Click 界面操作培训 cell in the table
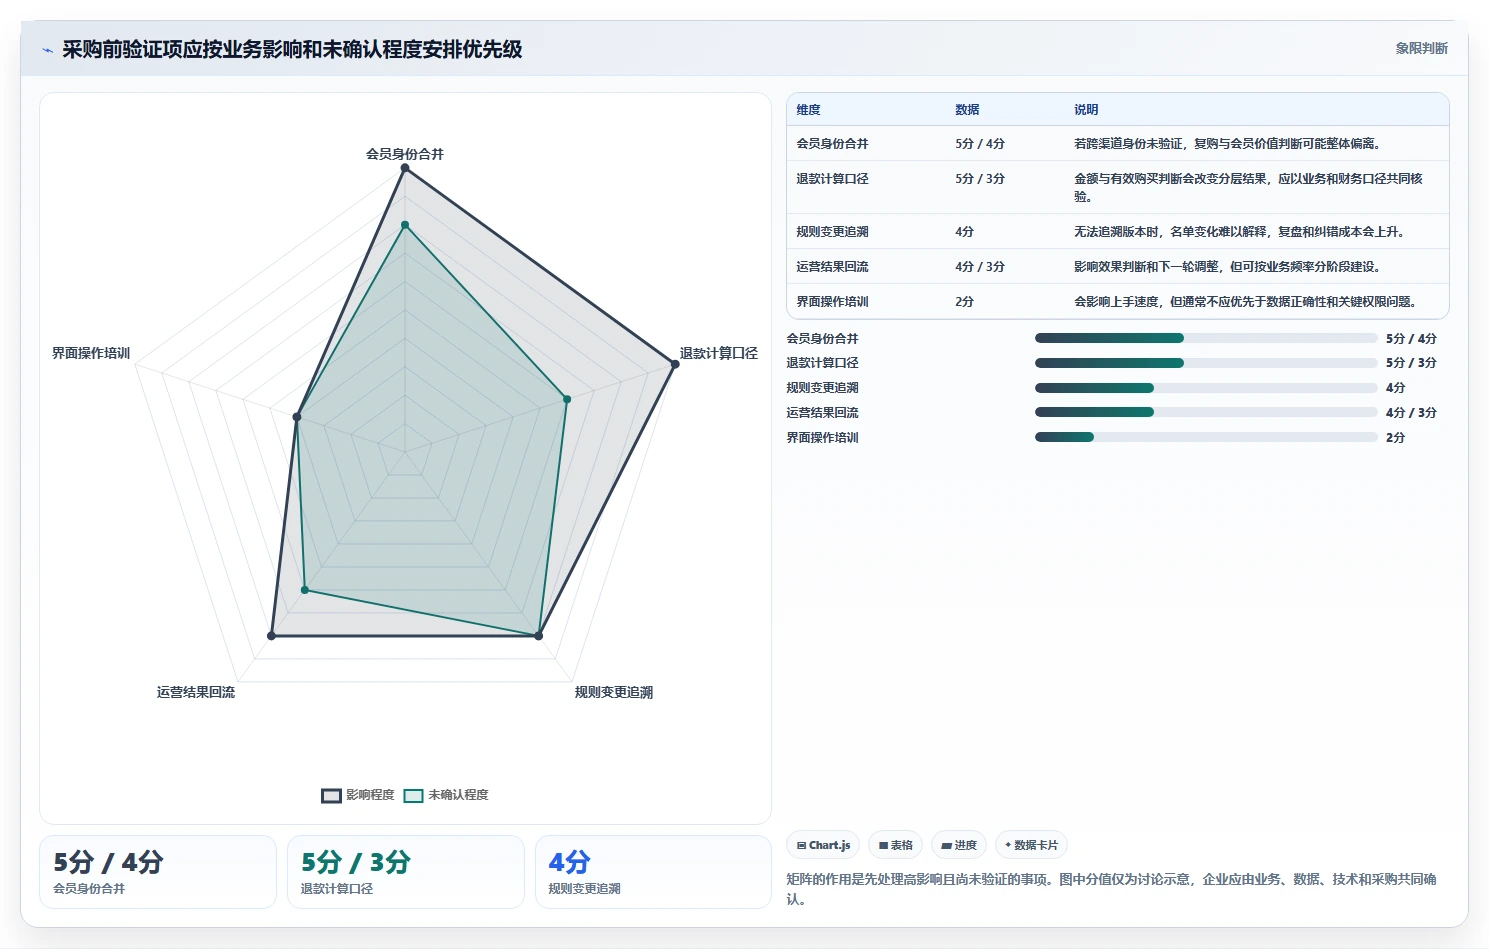This screenshot has height=949, width=1489. (x=832, y=302)
